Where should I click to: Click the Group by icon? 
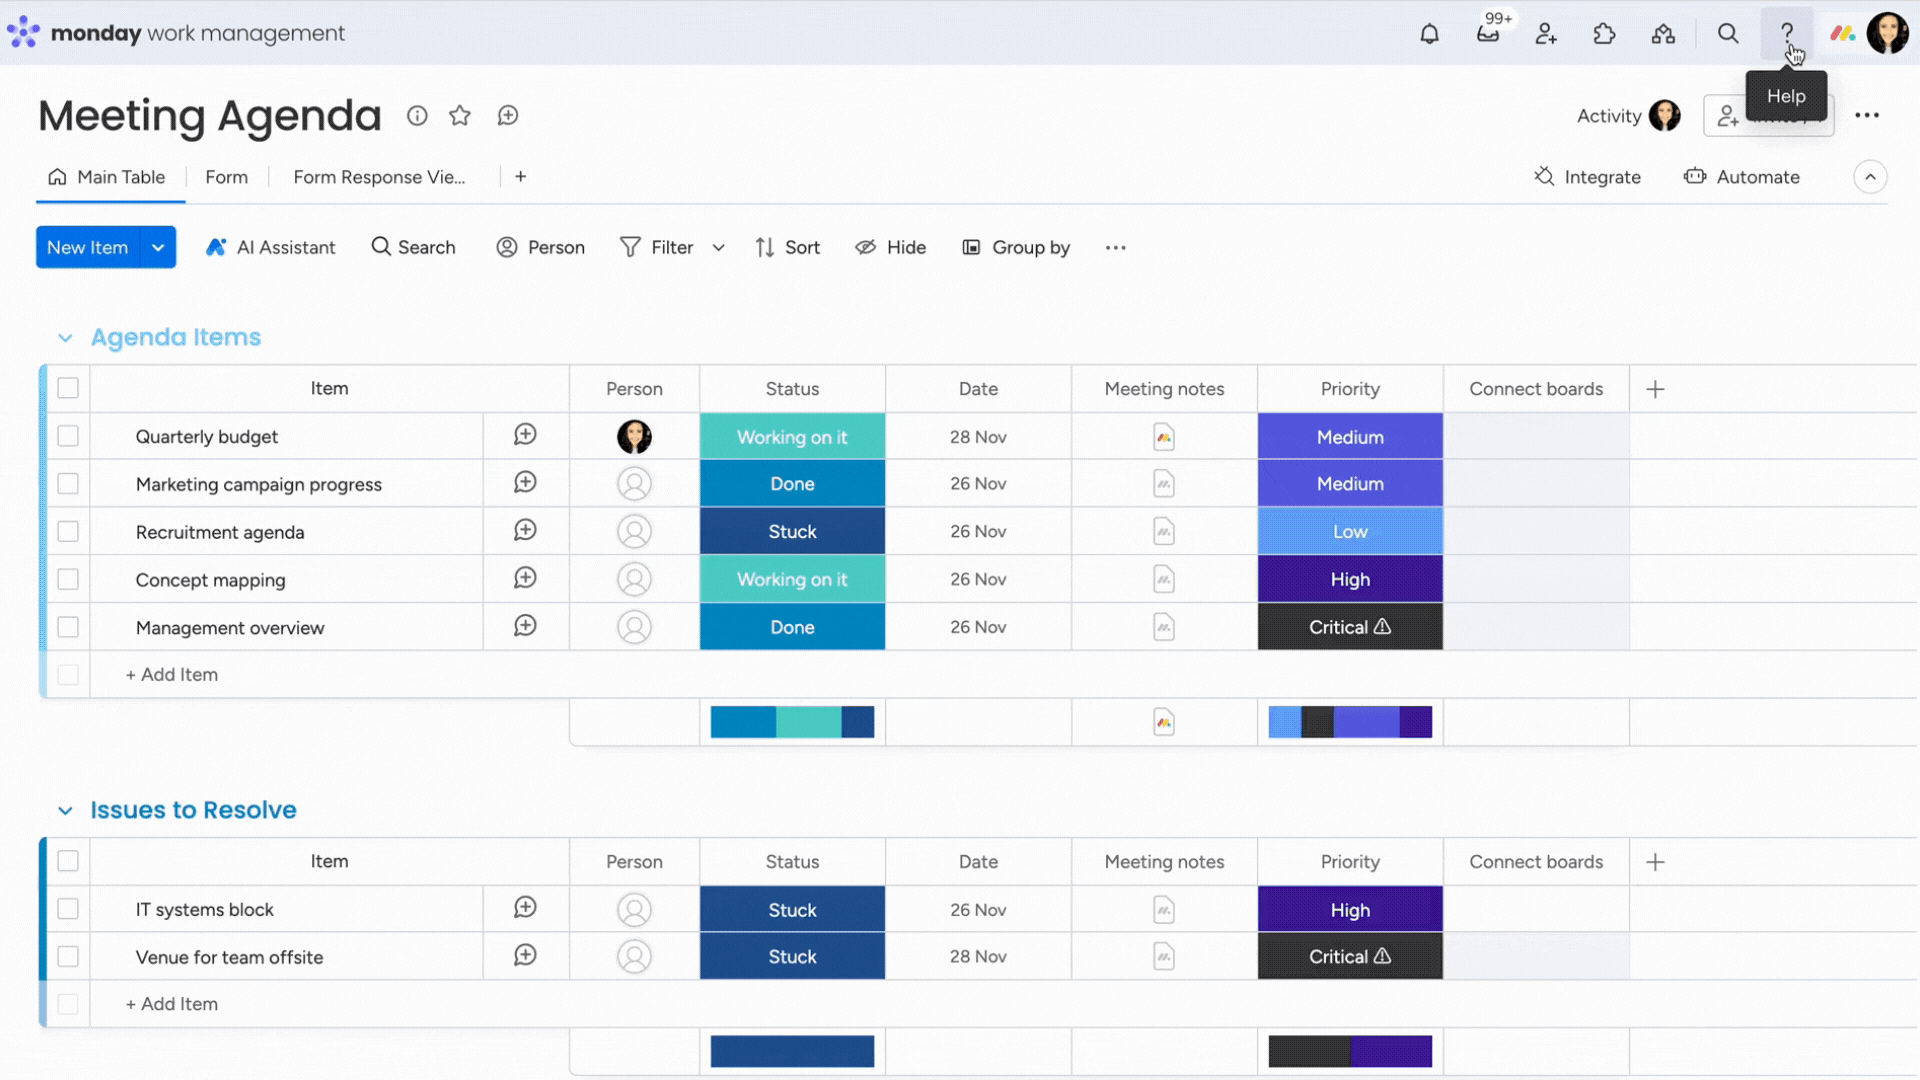[972, 247]
